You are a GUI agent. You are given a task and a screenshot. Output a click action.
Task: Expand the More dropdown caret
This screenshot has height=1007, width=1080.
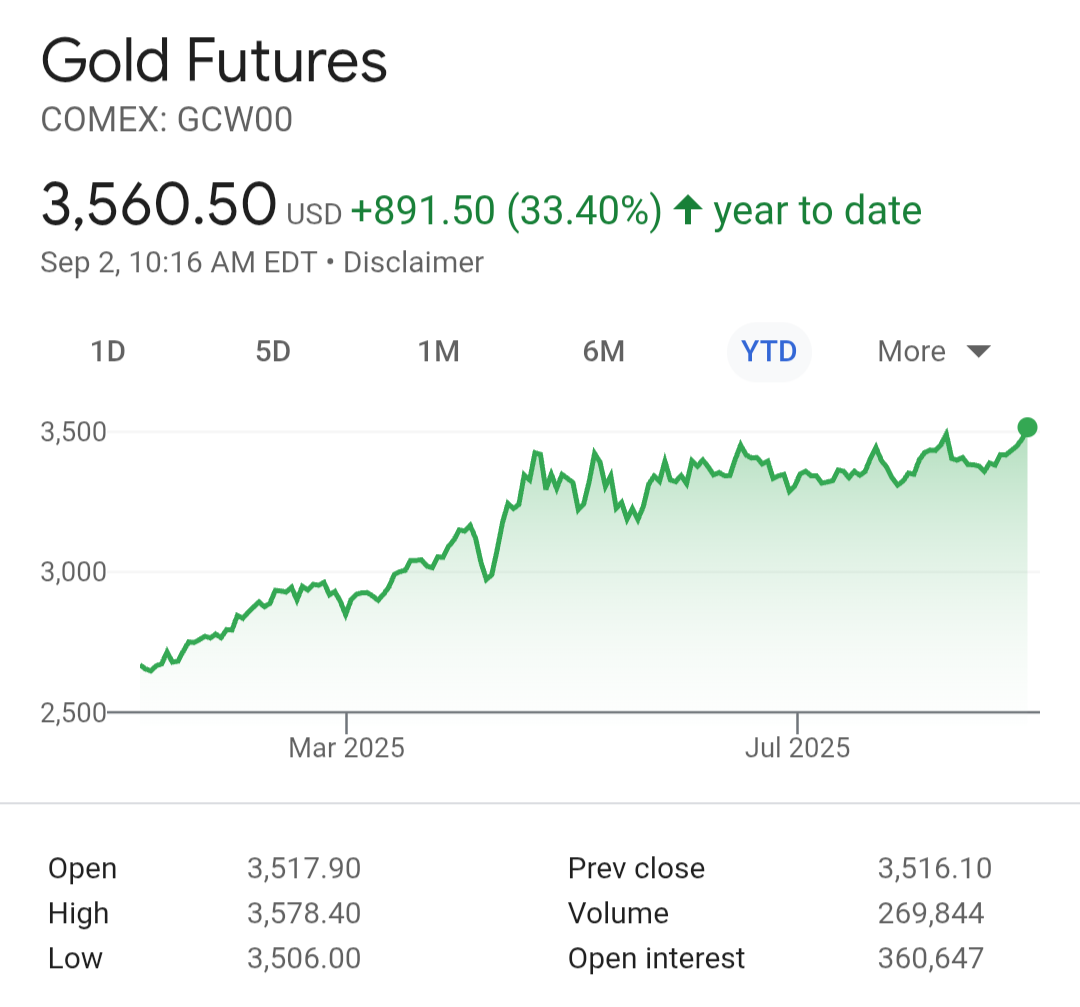(x=979, y=351)
